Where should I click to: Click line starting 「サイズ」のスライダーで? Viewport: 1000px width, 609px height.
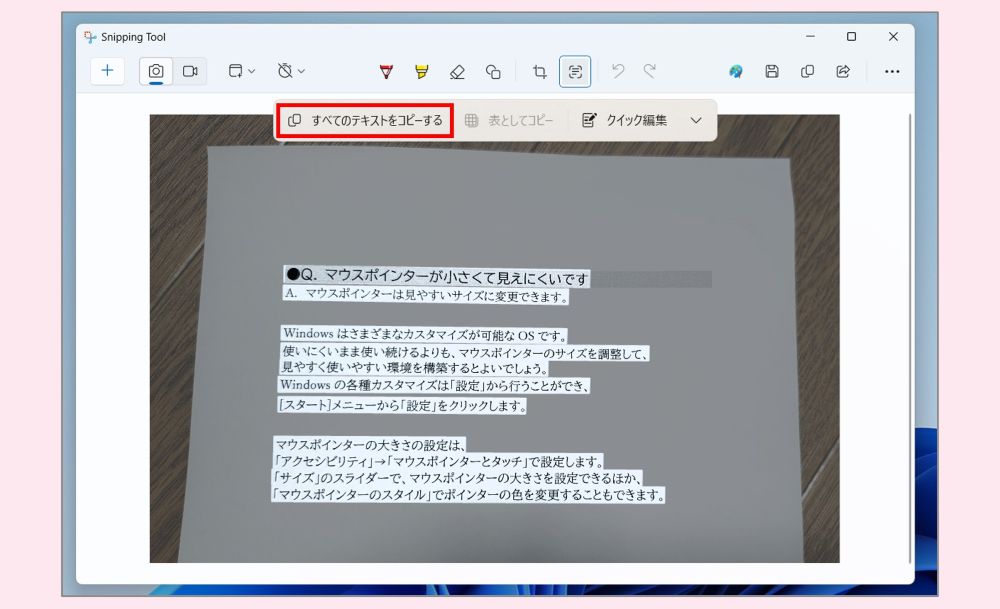click(457, 478)
